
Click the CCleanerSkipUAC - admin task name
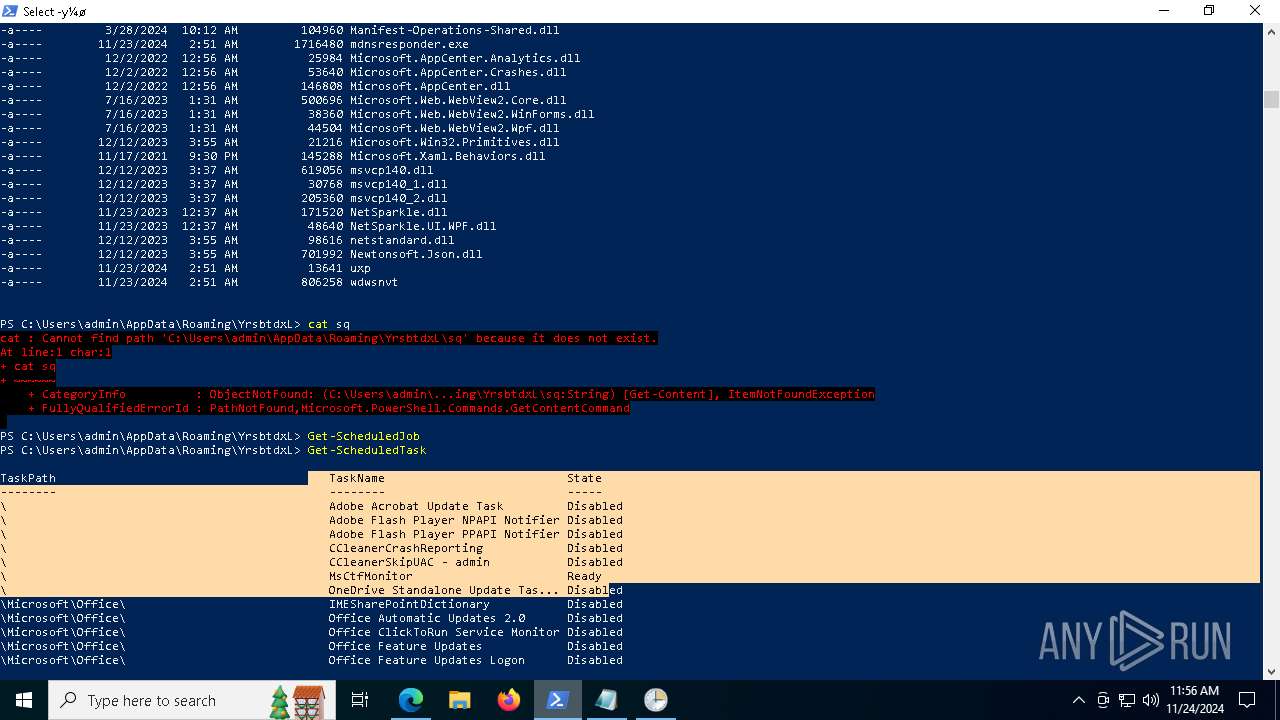[409, 562]
